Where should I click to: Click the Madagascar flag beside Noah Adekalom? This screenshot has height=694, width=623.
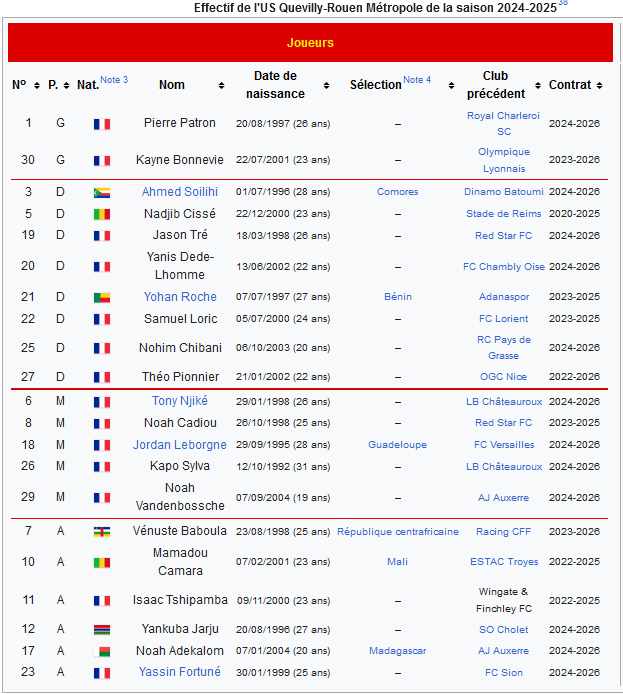tap(102, 652)
